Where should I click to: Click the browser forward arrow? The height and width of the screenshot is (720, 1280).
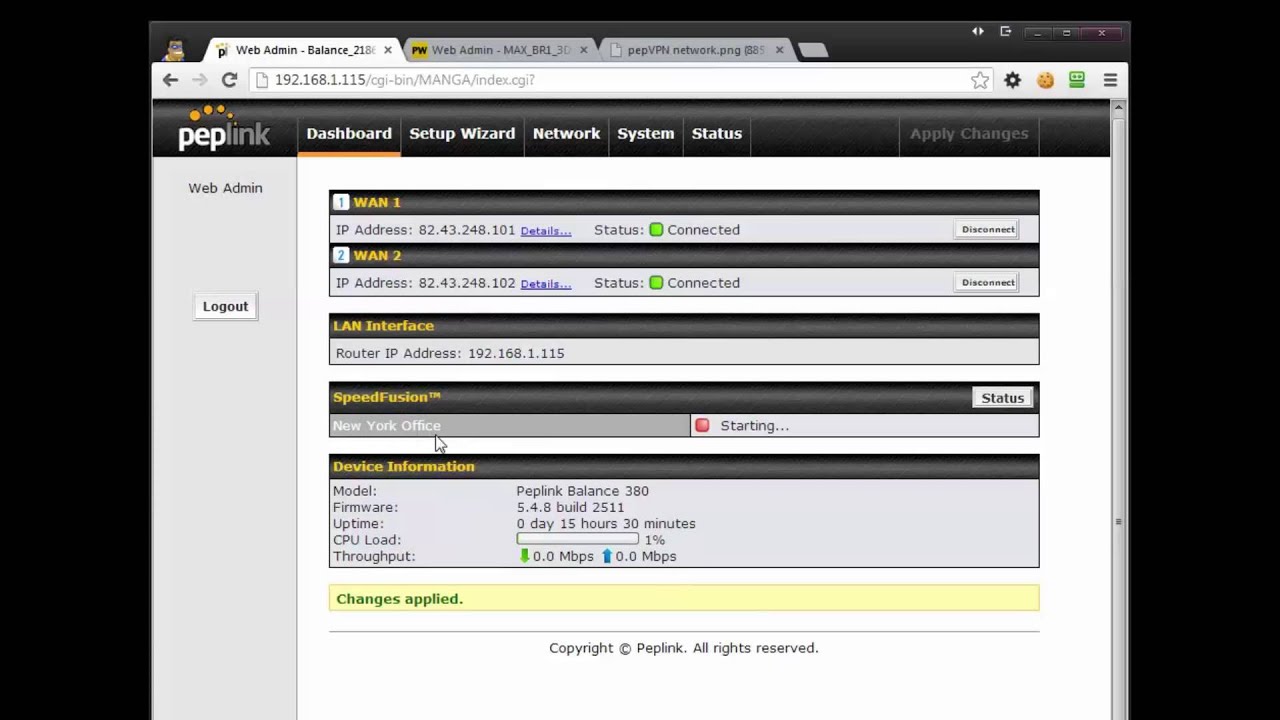pos(200,80)
